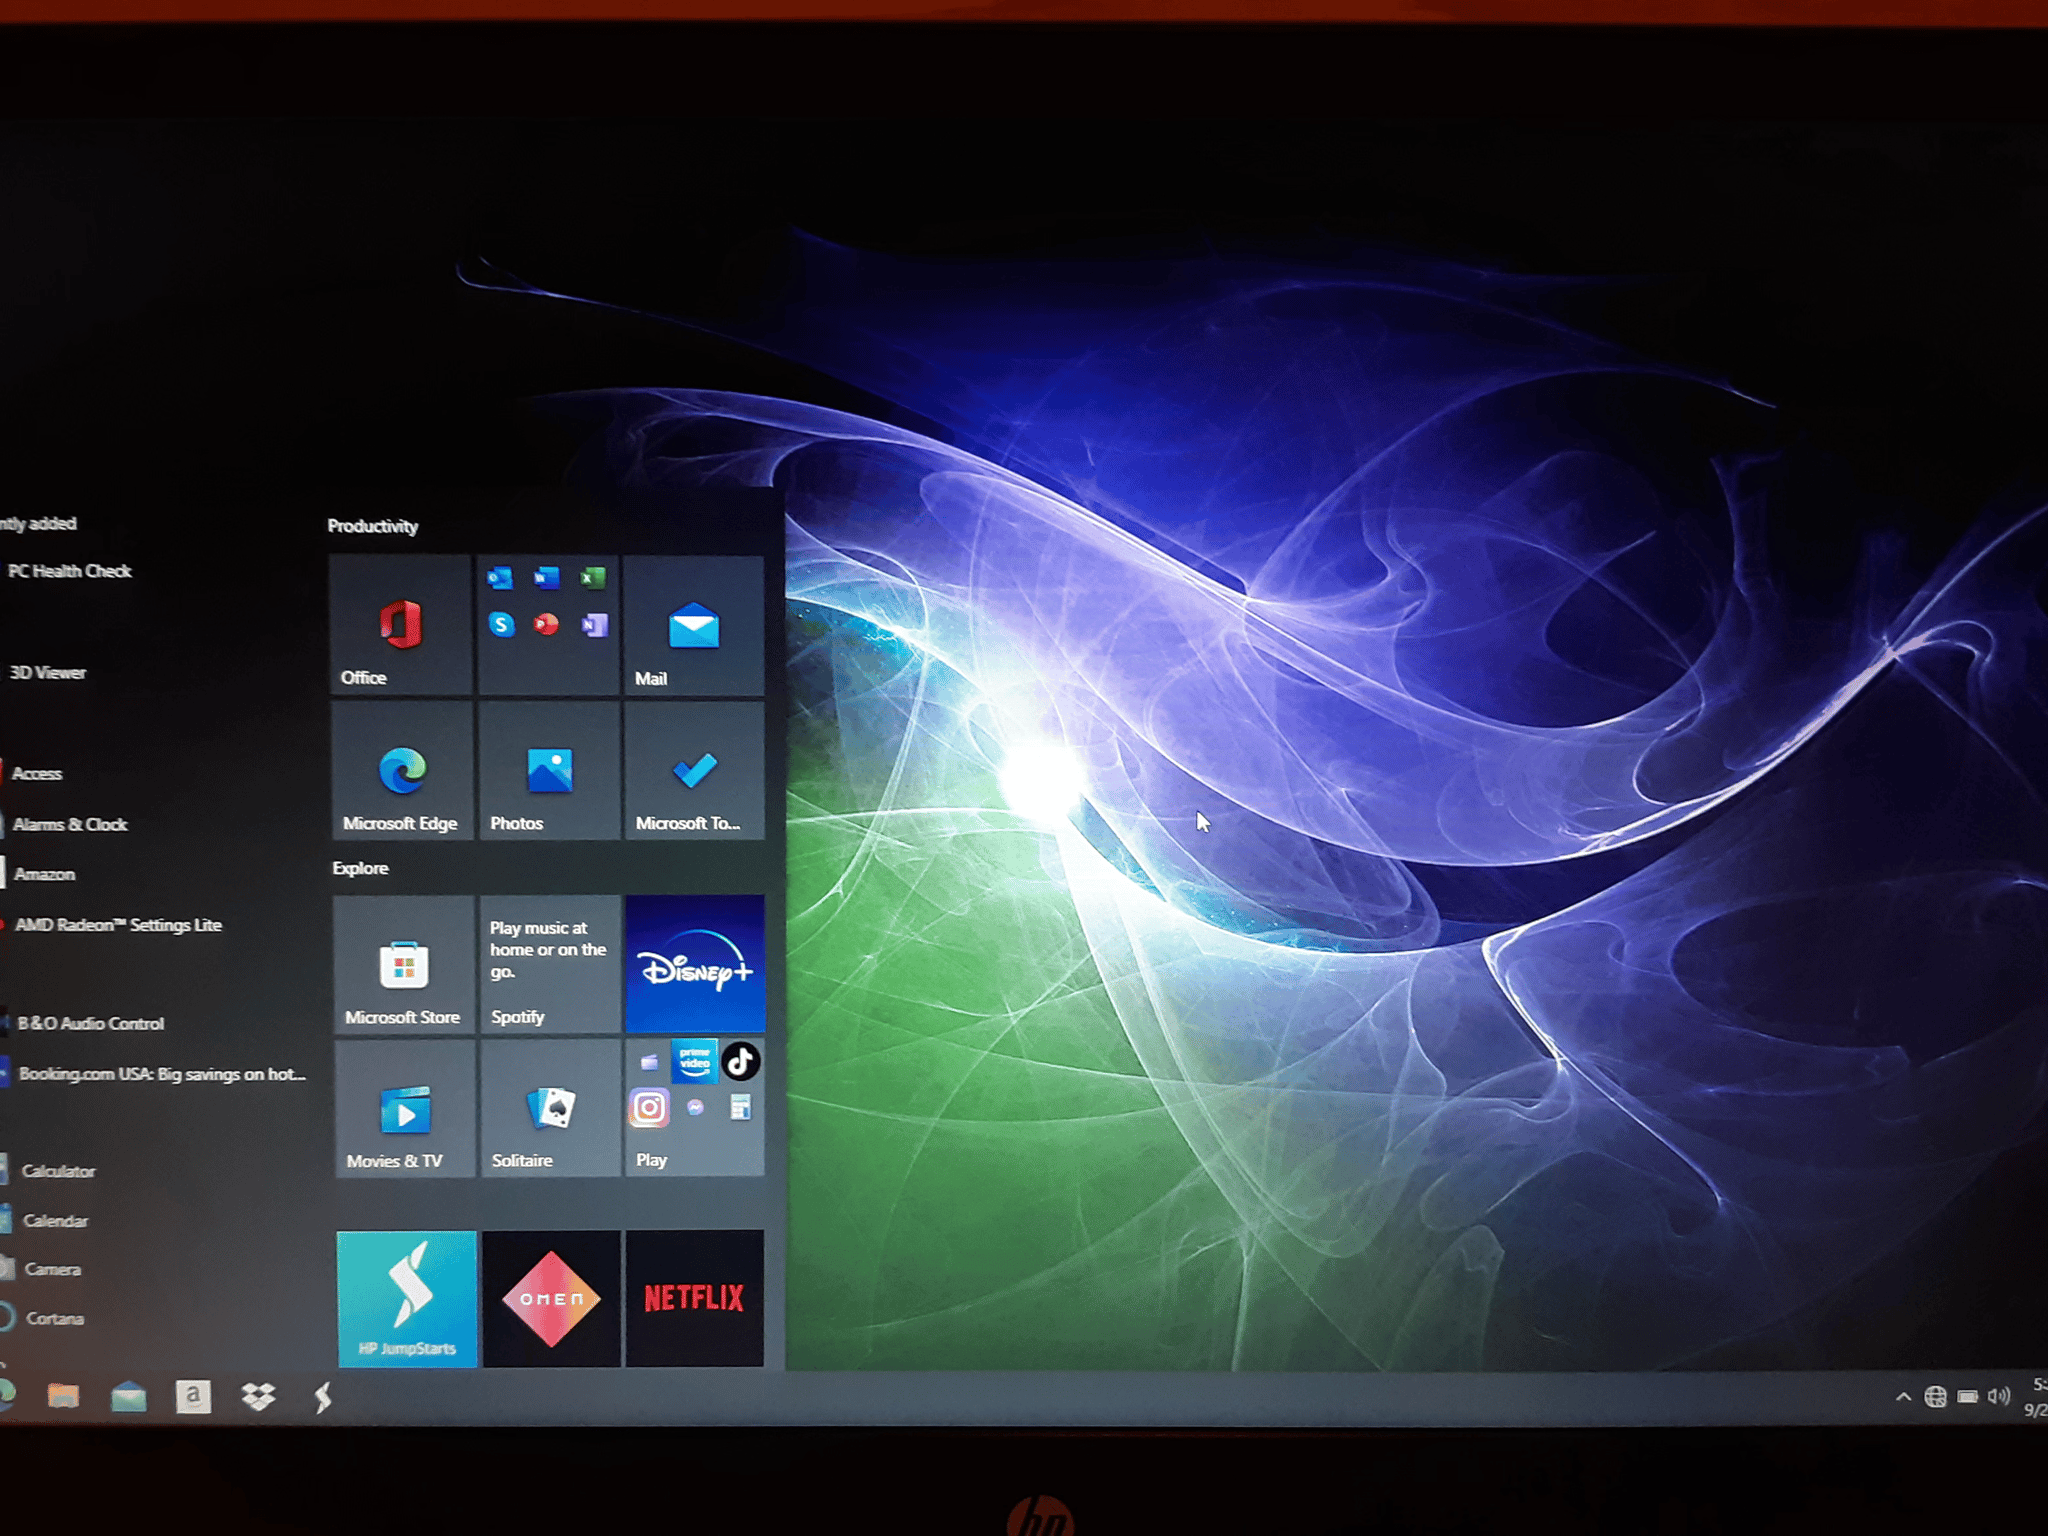2048x1536 pixels.
Task: Open Cortana from the app list
Action: tap(55, 1319)
